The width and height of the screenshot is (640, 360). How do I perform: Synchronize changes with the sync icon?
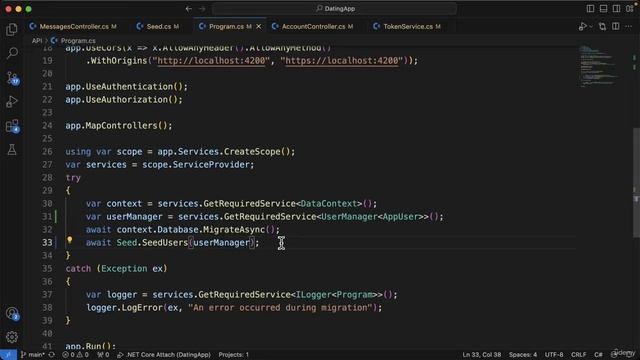point(51,355)
